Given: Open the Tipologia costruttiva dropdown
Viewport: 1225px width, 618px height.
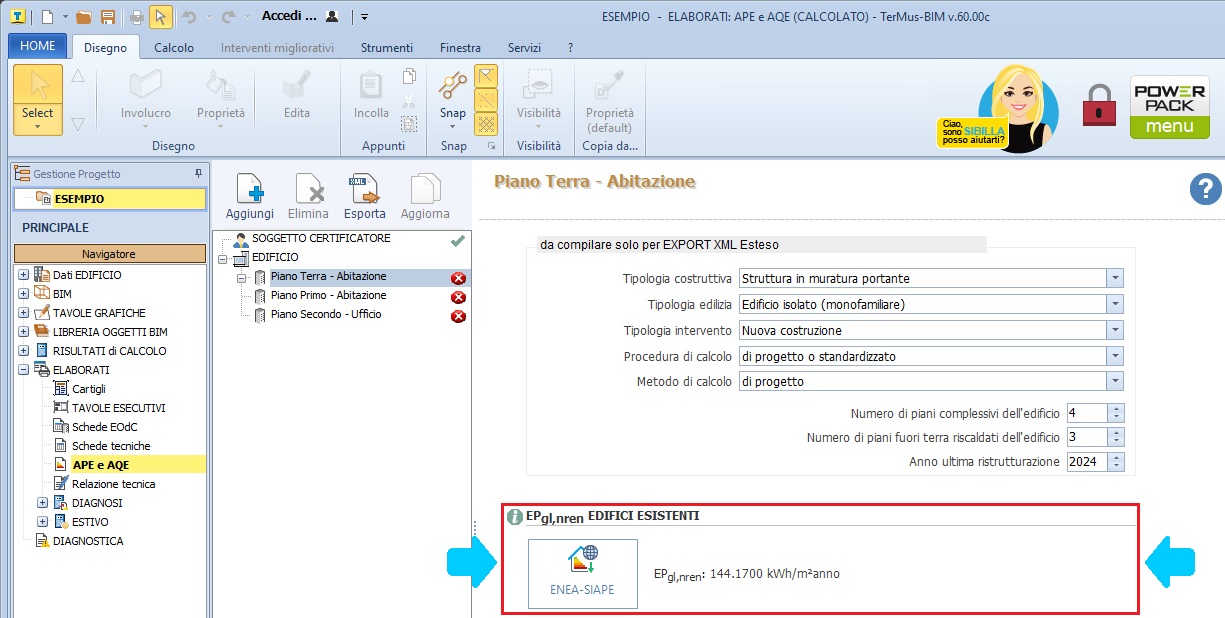Looking at the screenshot, I should [1115, 278].
